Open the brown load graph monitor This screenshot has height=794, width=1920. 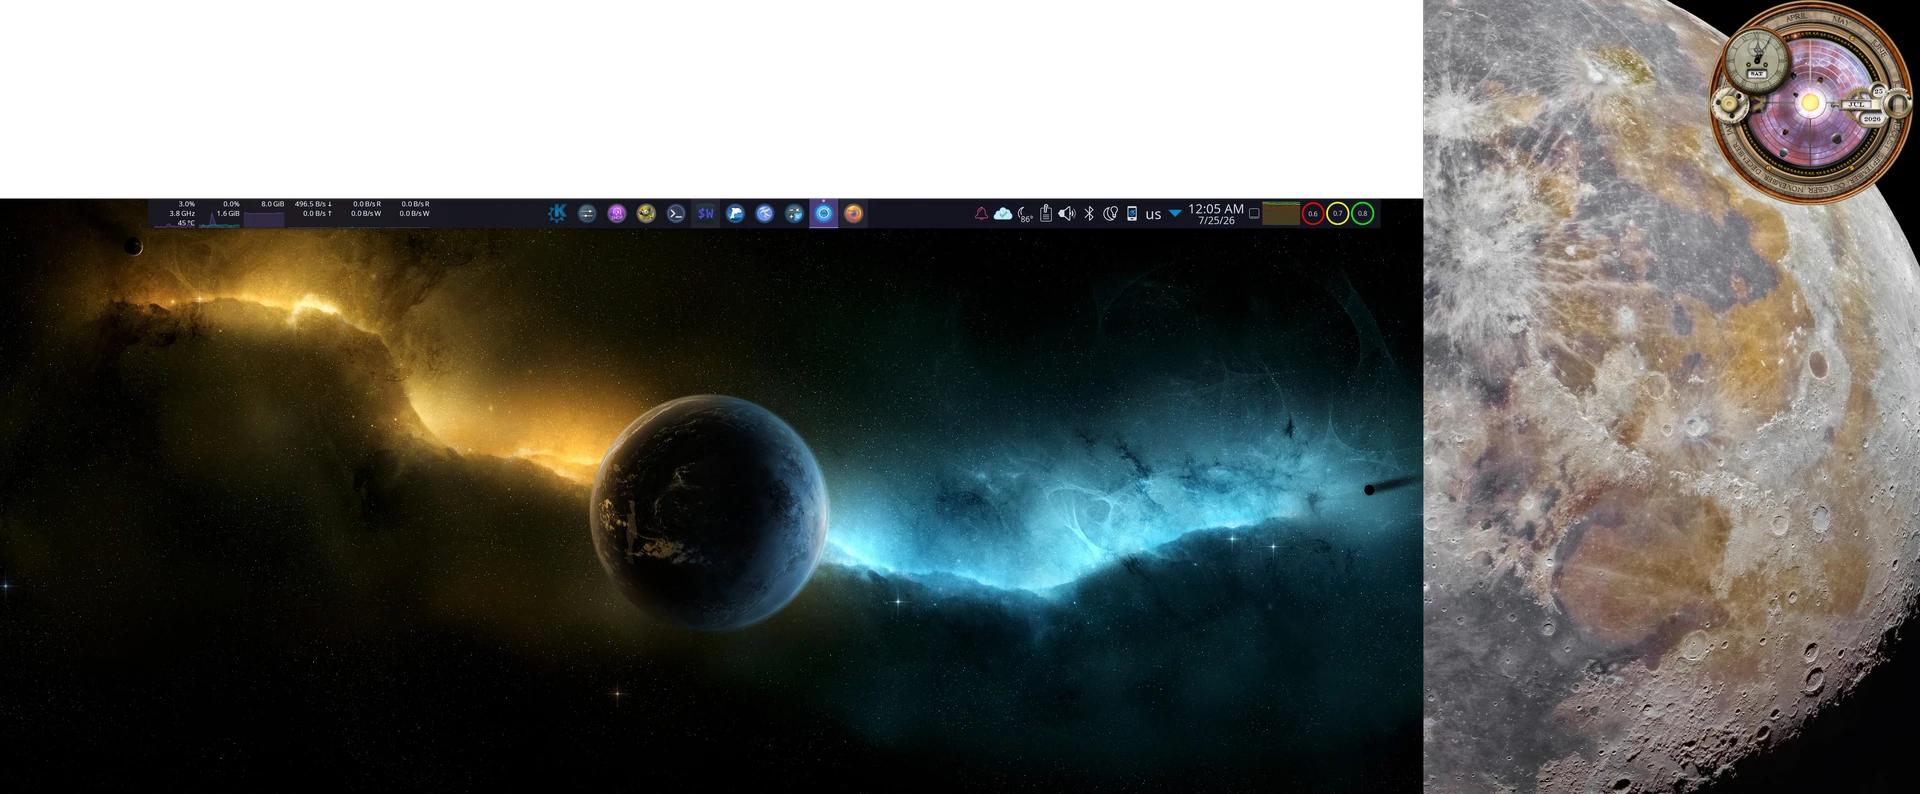click(1281, 213)
